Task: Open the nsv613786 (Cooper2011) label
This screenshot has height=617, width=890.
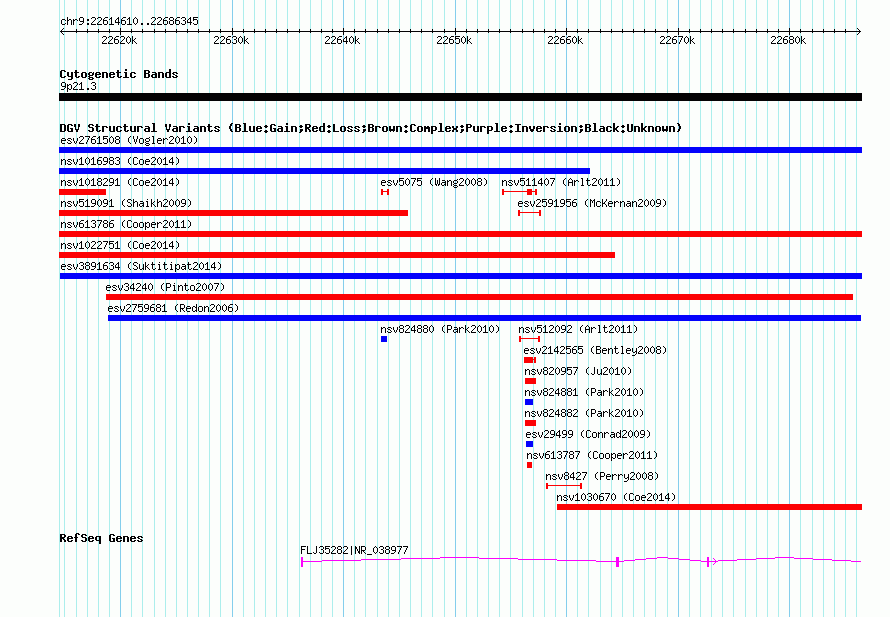Action: [x=126, y=224]
